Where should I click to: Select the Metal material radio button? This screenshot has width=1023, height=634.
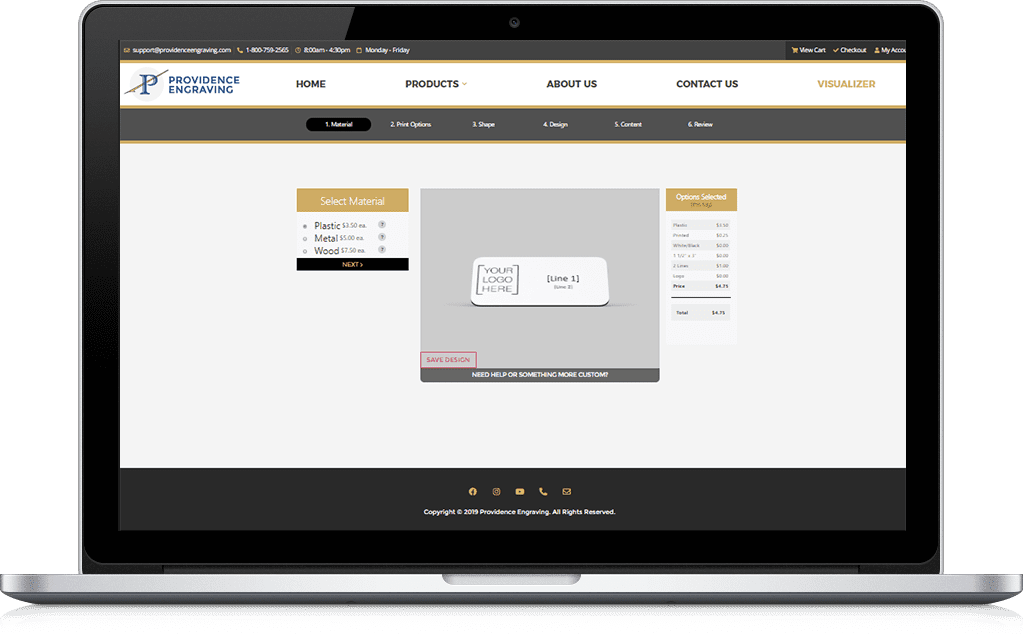(x=305, y=239)
